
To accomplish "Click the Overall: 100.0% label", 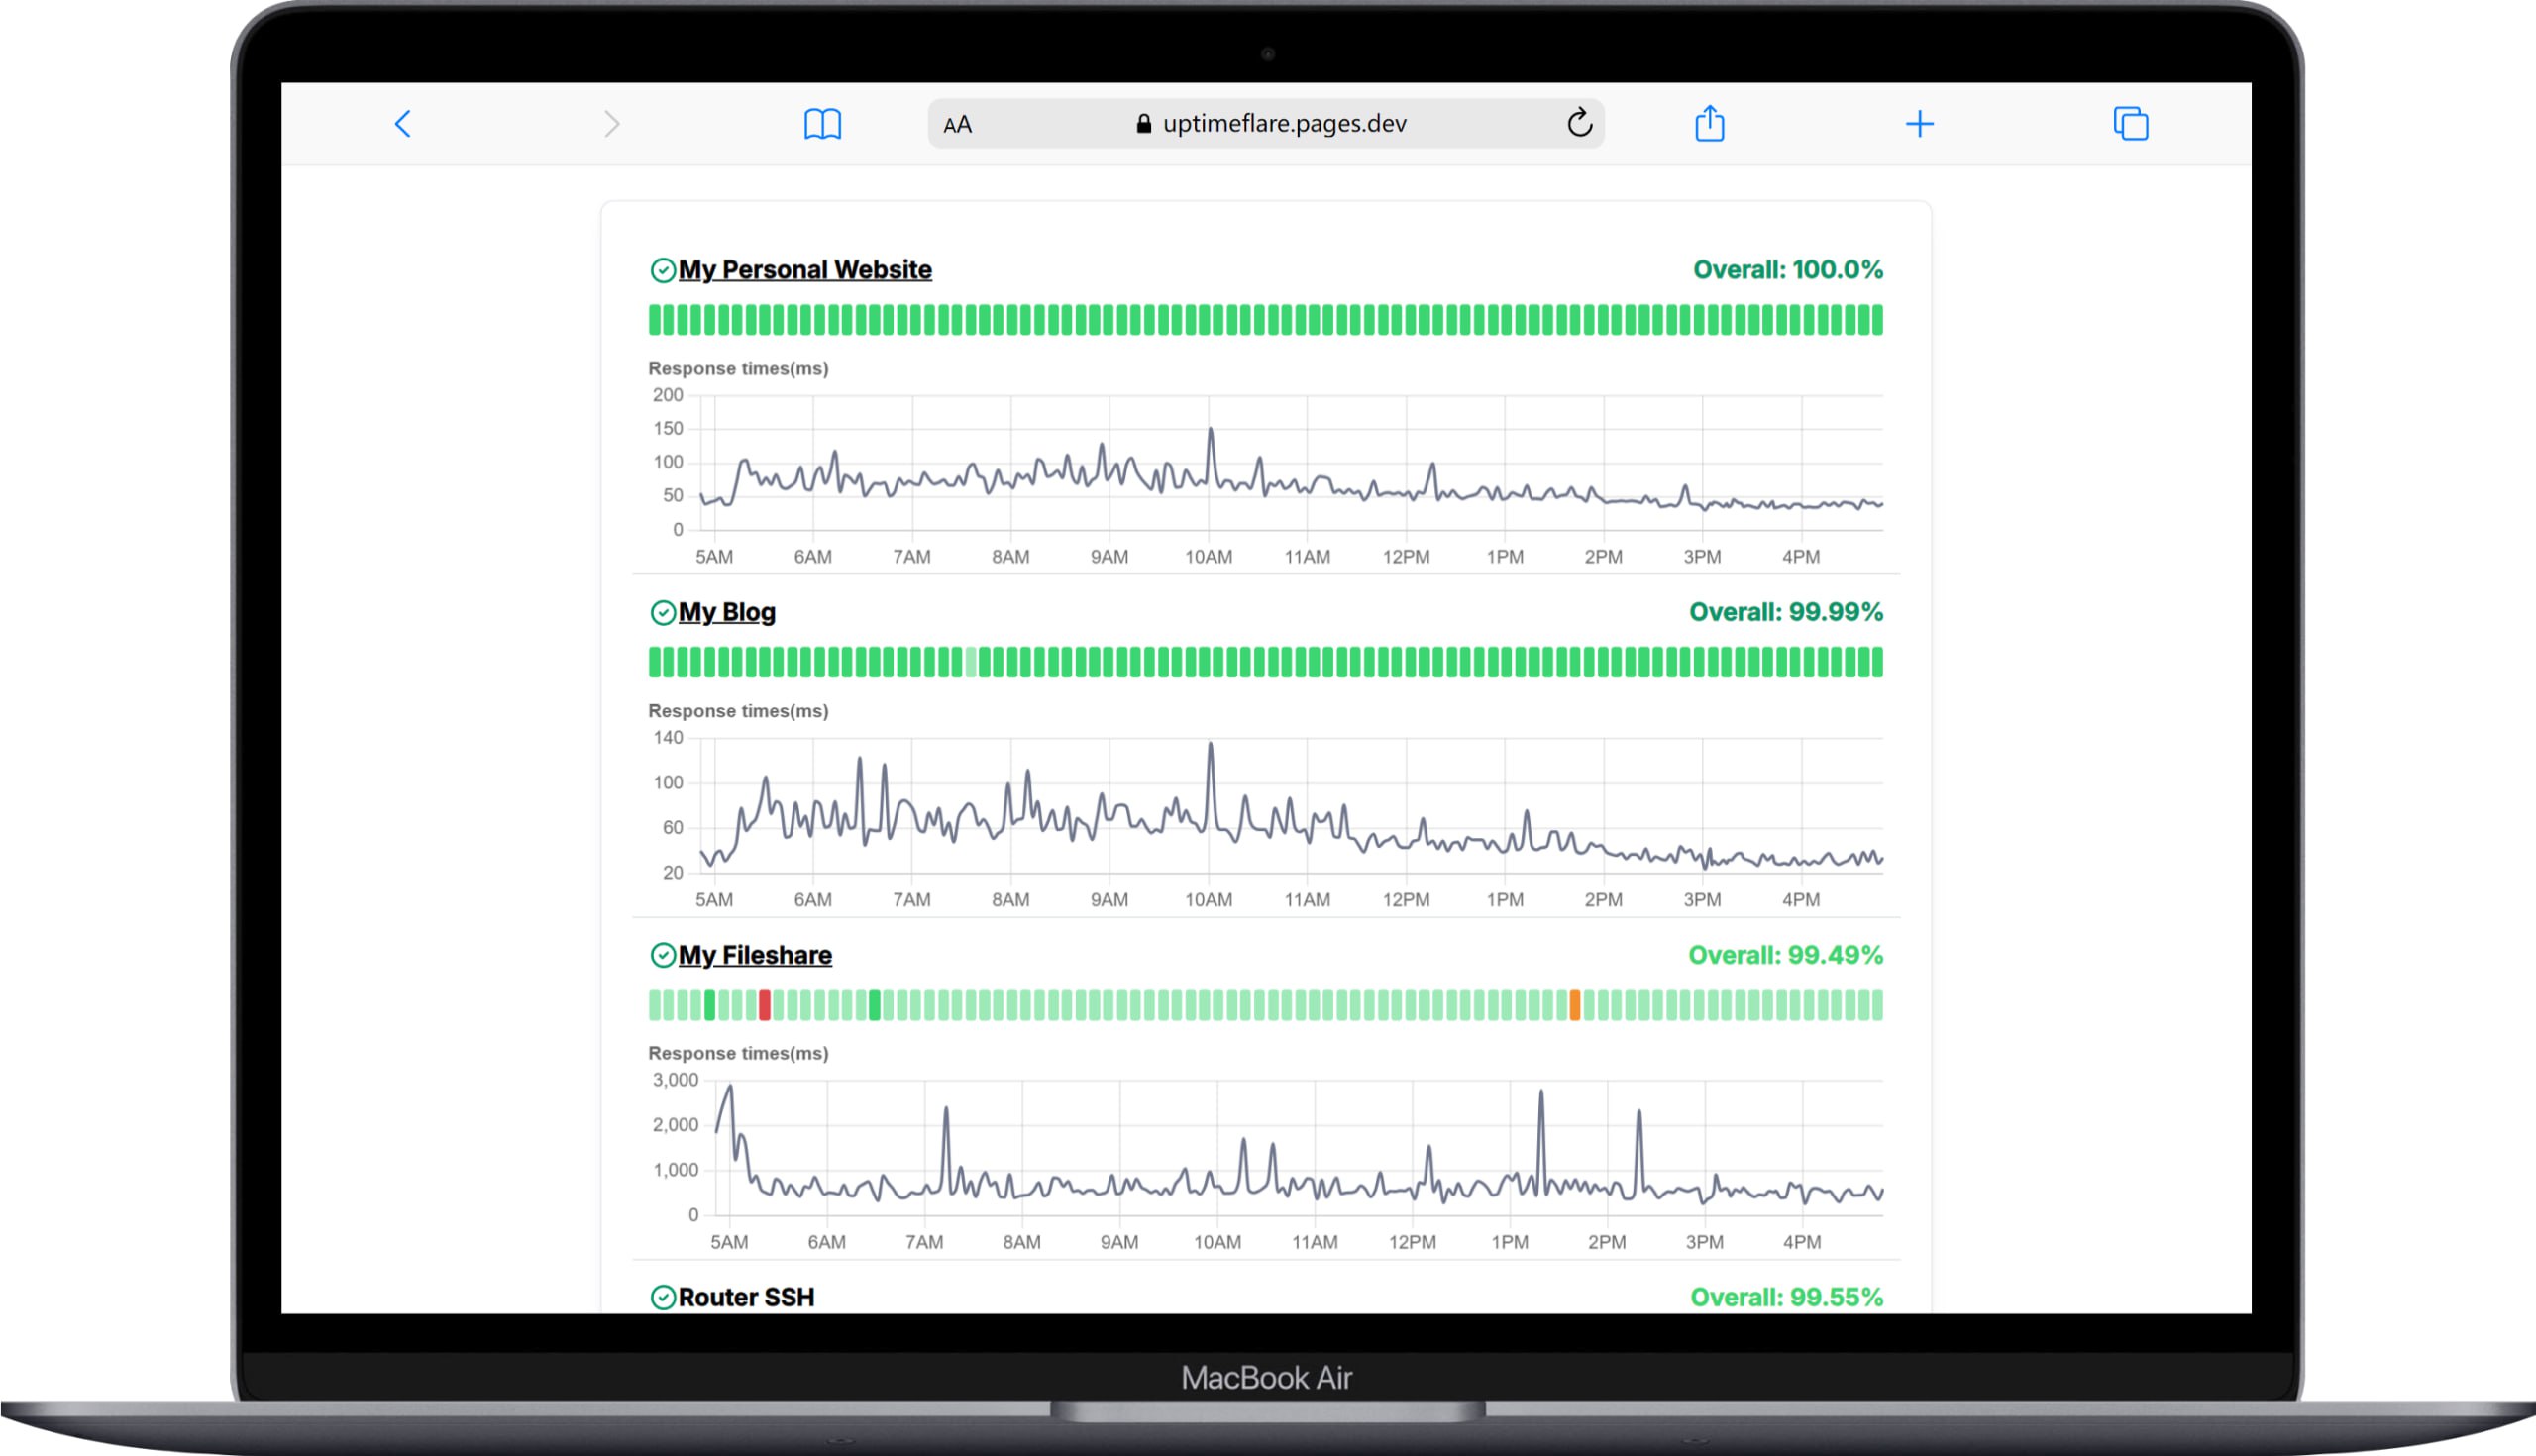I will (1787, 270).
